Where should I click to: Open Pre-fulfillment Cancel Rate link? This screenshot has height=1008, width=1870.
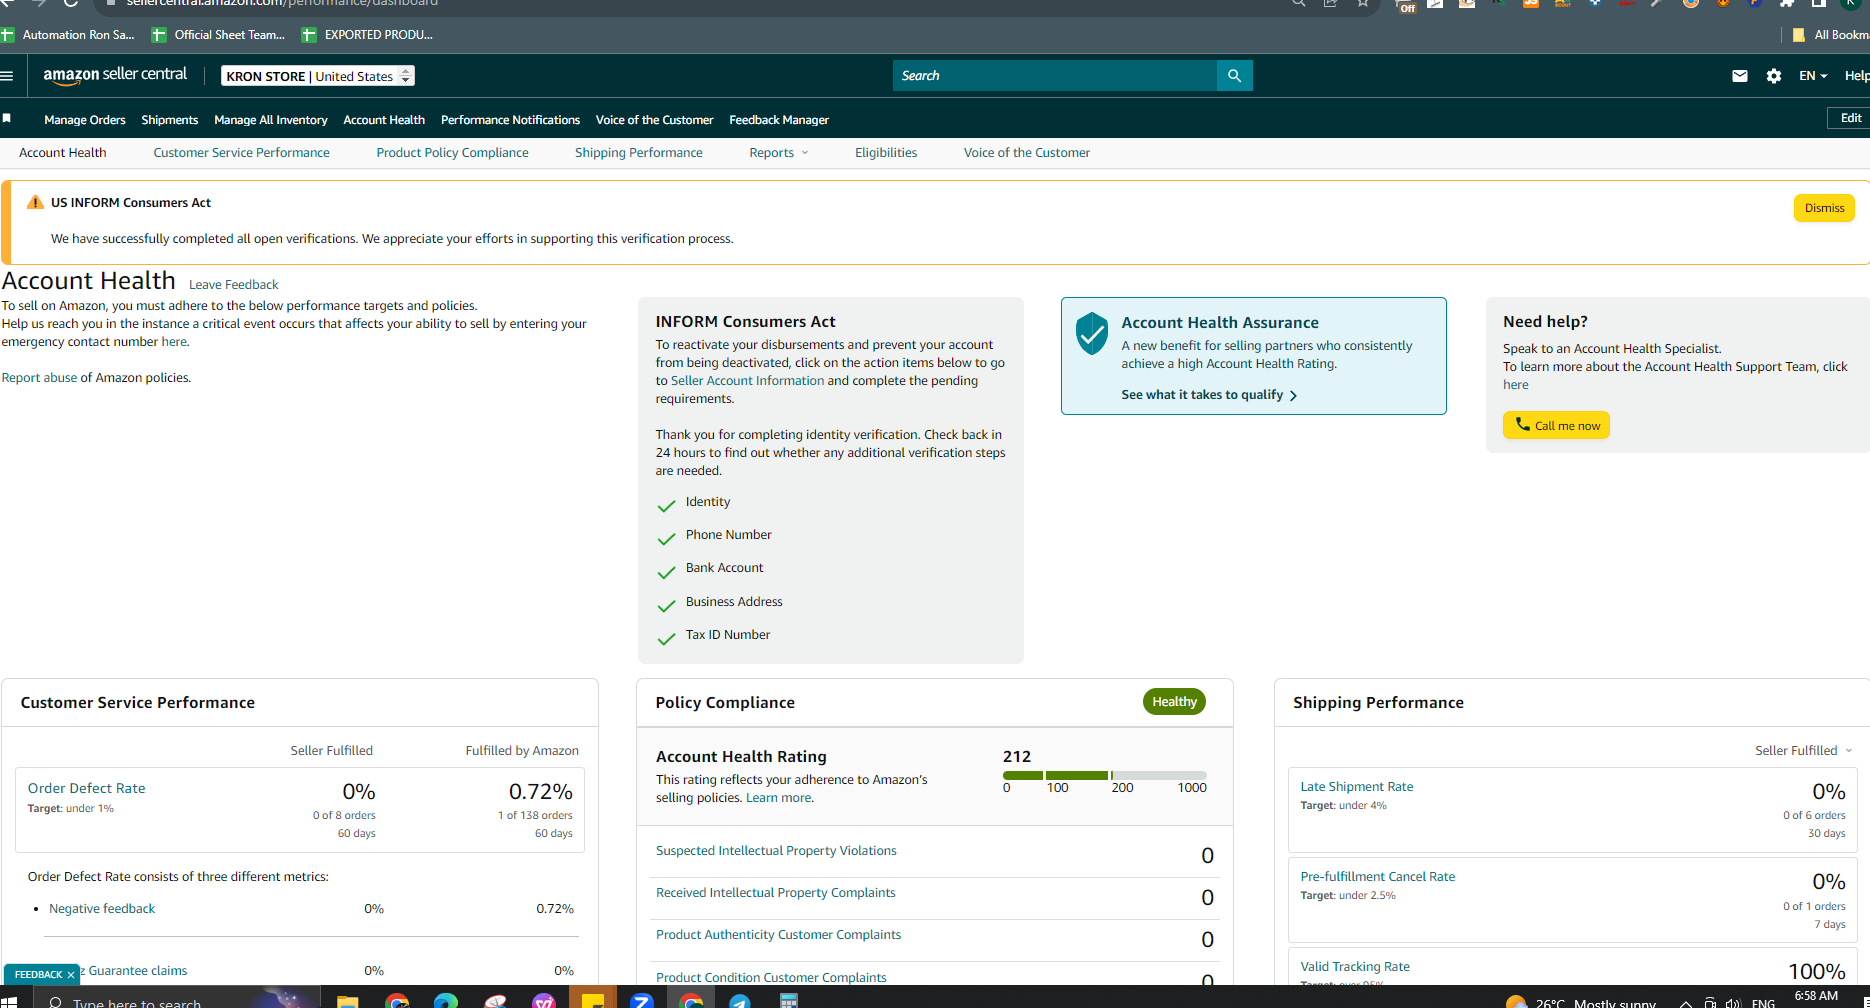coord(1378,877)
